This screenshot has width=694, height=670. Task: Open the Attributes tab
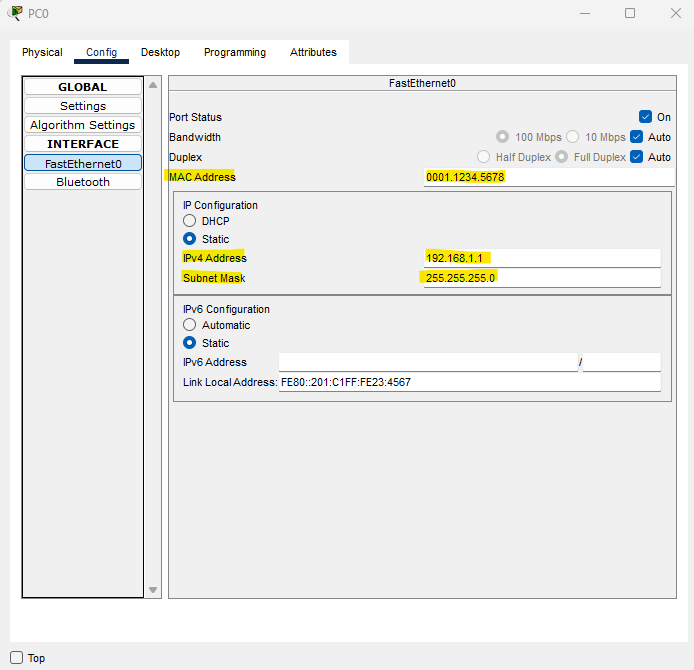313,52
